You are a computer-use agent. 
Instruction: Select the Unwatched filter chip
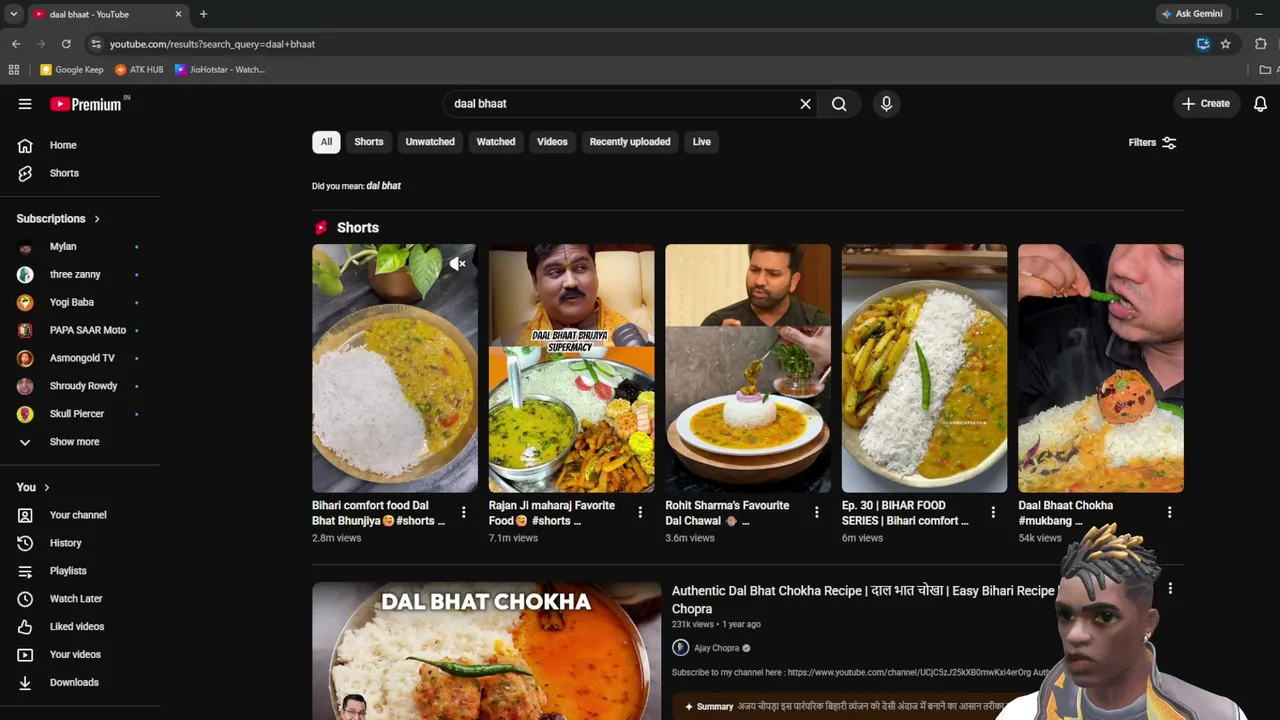430,142
